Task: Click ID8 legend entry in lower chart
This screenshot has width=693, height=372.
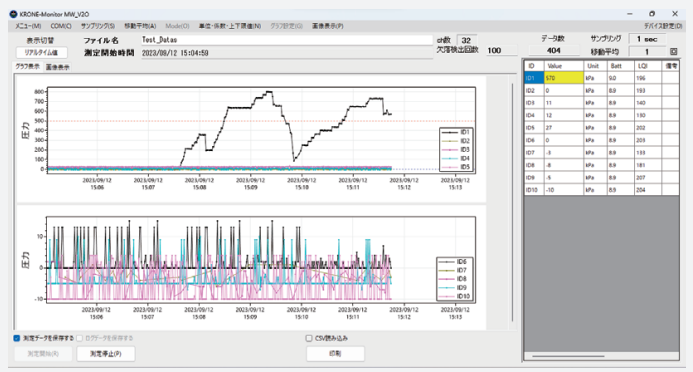Action: pyautogui.click(x=454, y=279)
